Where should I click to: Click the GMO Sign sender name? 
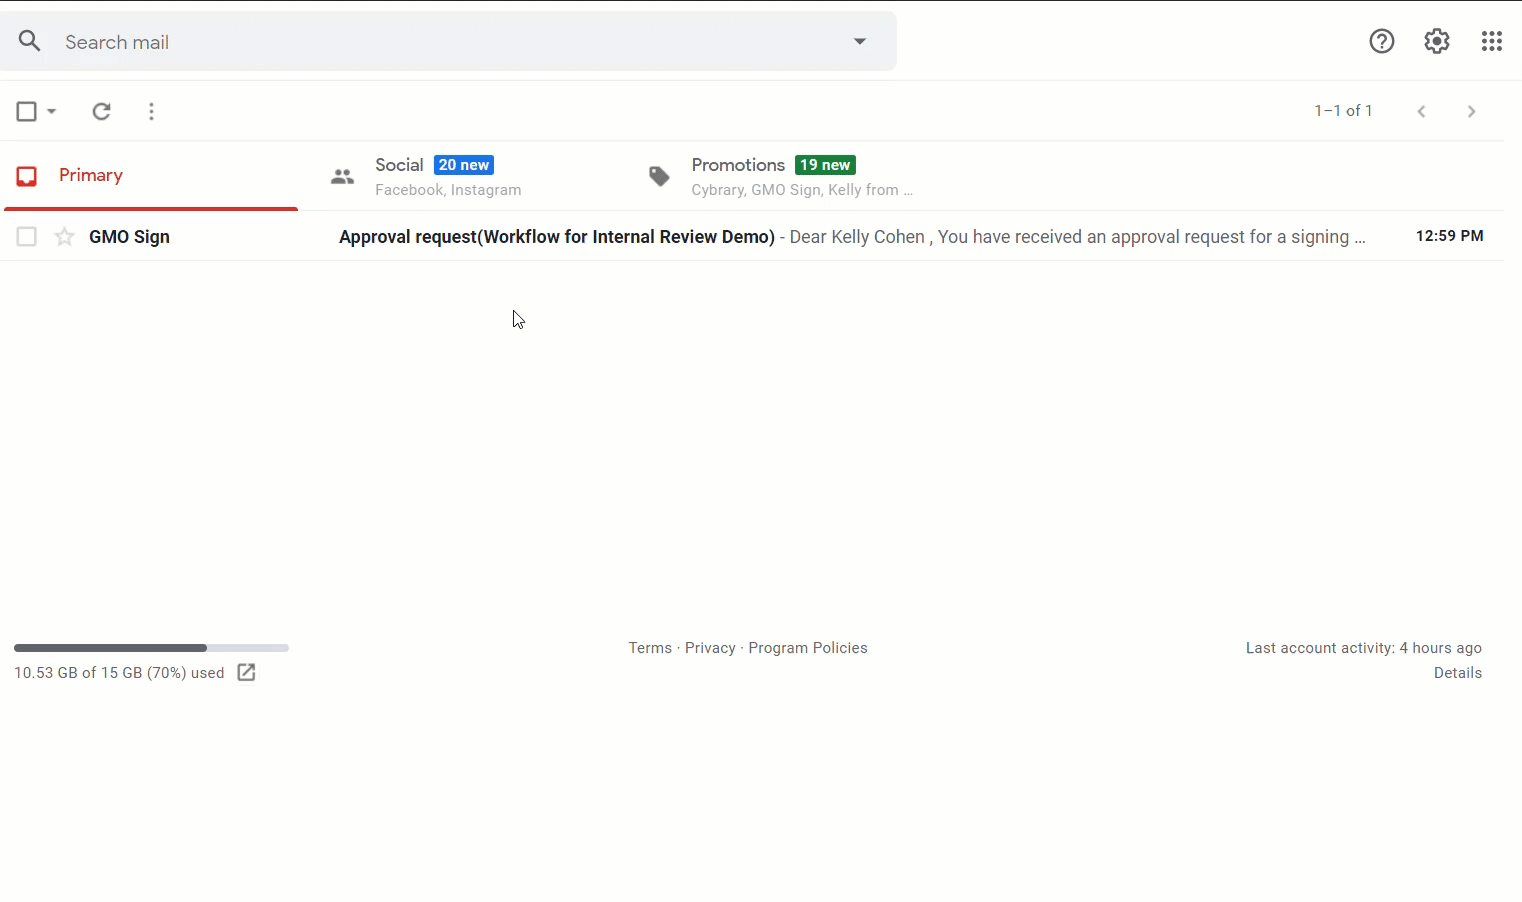pyautogui.click(x=129, y=237)
